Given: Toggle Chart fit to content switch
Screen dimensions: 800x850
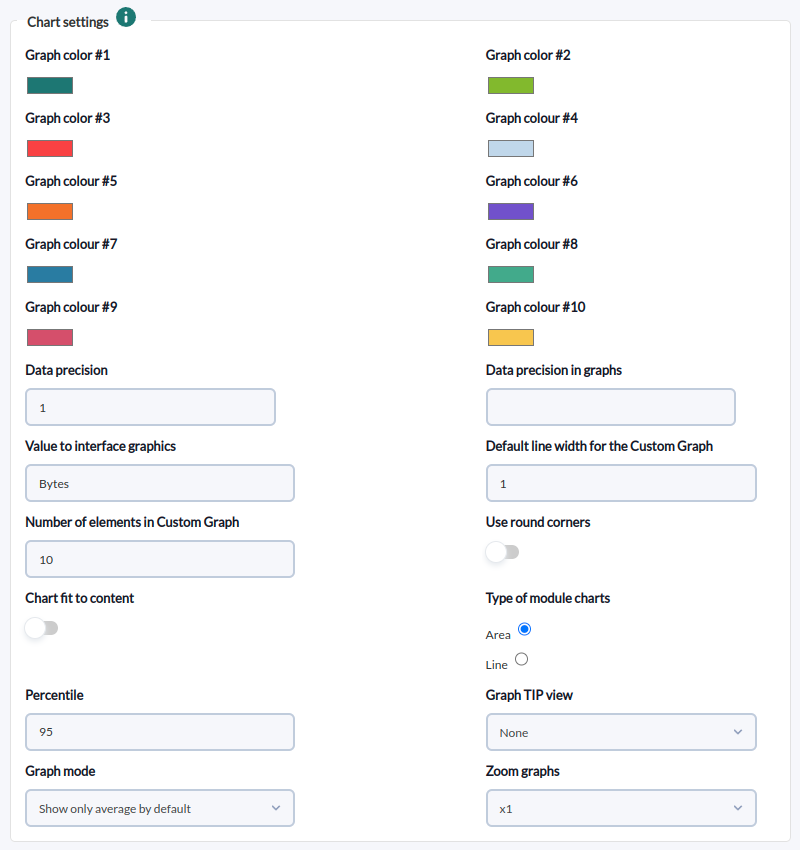Looking at the screenshot, I should click(42, 628).
